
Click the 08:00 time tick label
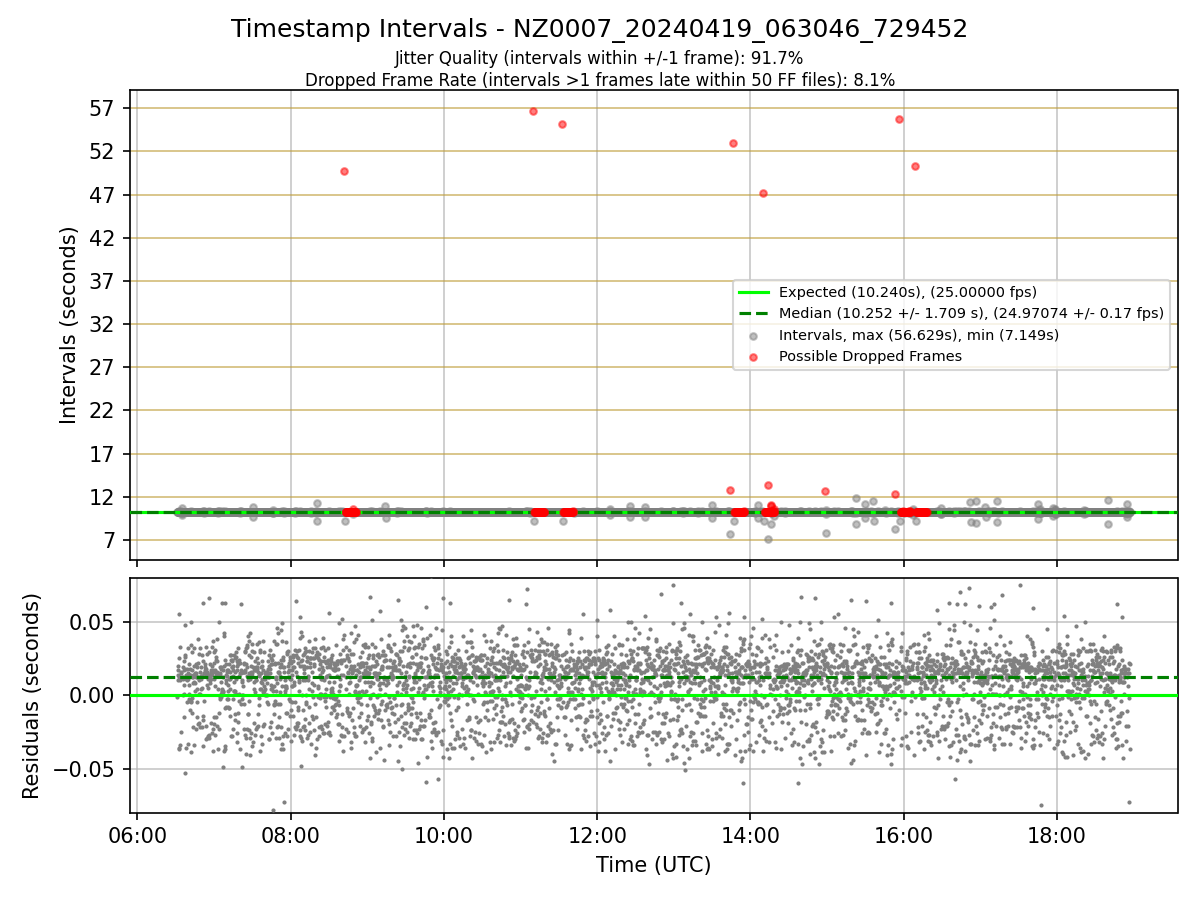click(291, 835)
